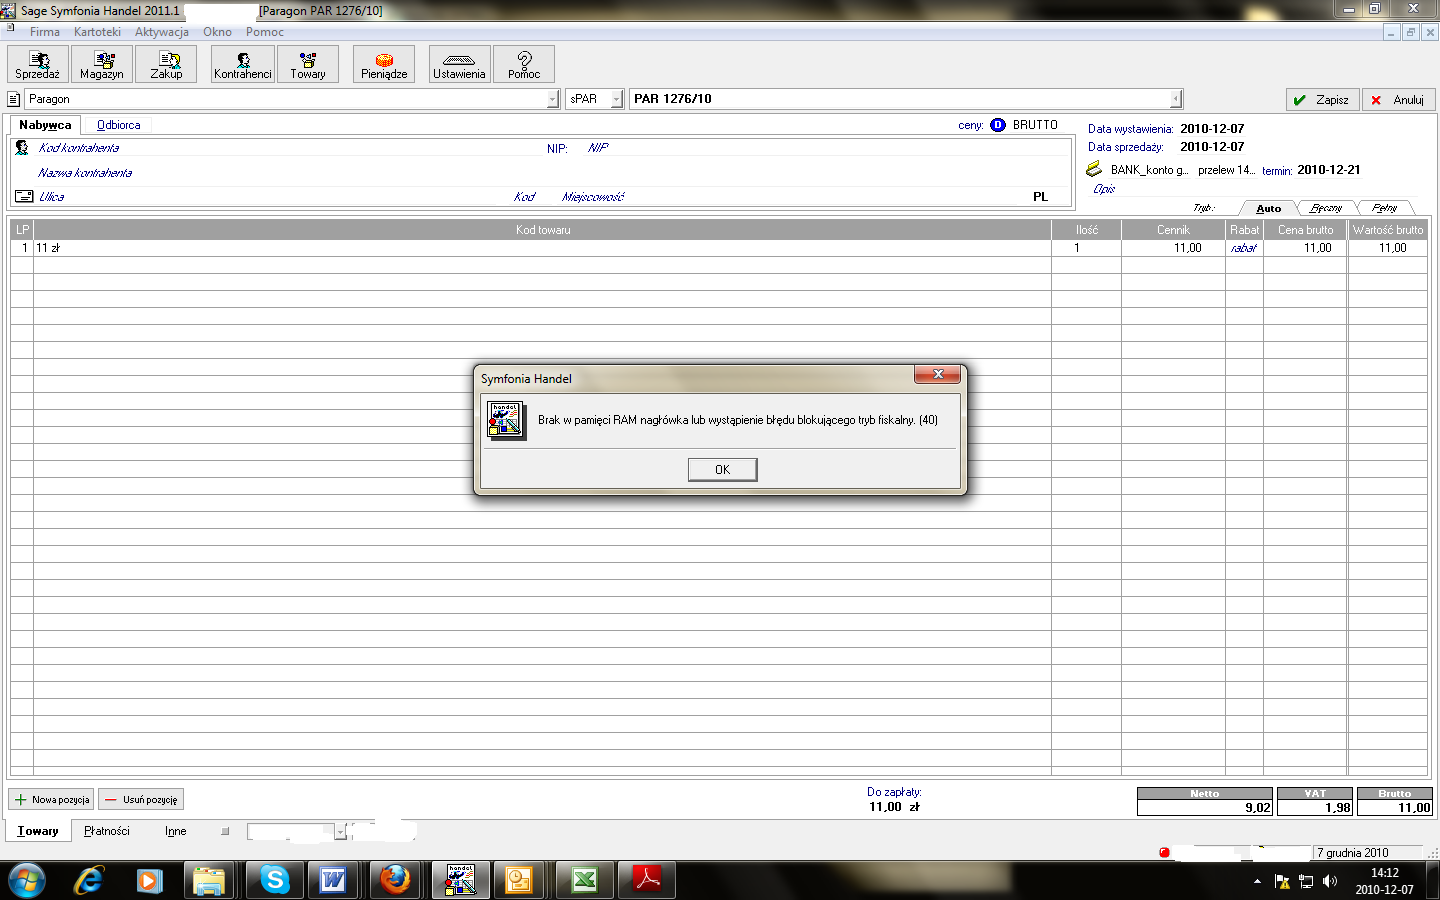Viewport: 1440px width, 900px height.
Task: Toggle the BRUTTO price mode indicator
Action: point(998,125)
